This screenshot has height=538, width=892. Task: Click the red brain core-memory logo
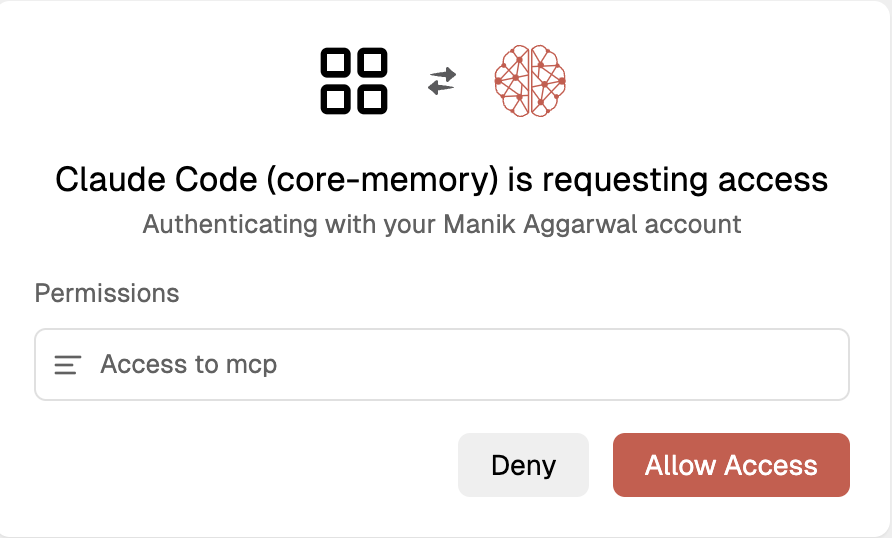pos(530,81)
